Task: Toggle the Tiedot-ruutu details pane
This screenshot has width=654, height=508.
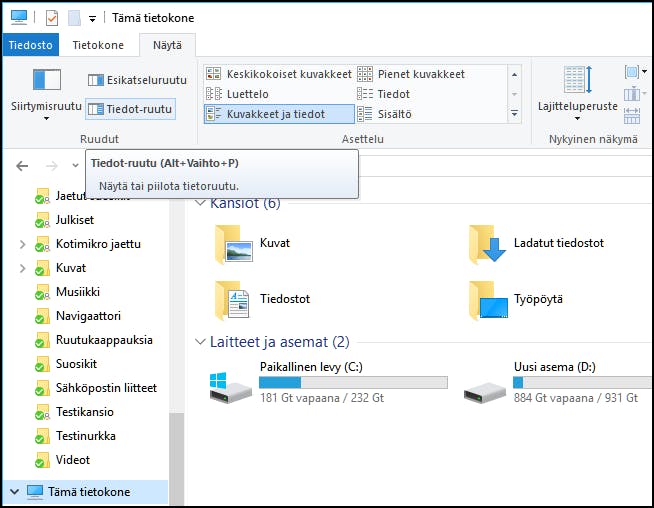Action: click(x=130, y=109)
